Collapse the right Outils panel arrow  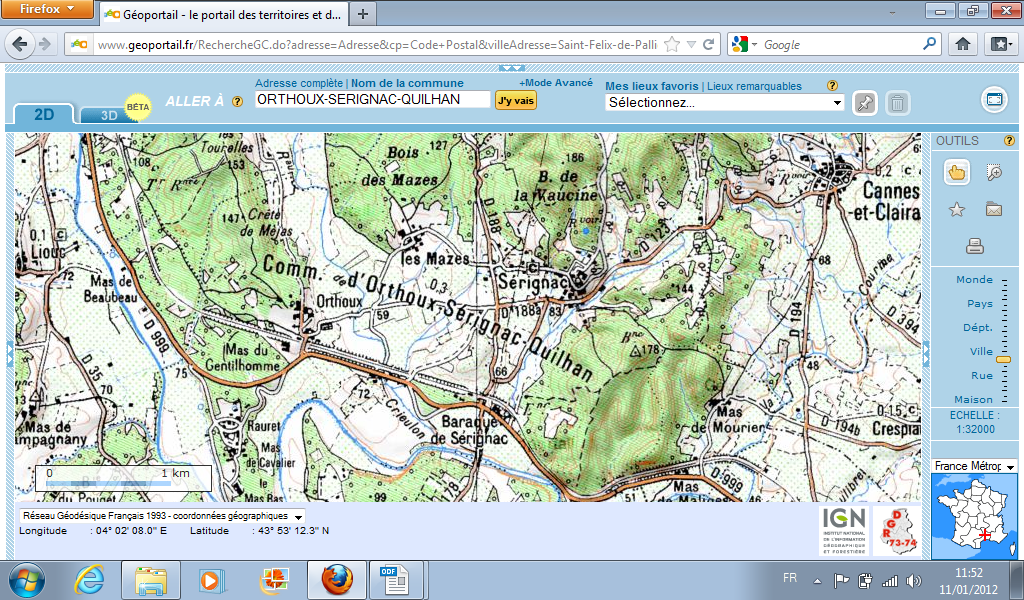coord(926,354)
